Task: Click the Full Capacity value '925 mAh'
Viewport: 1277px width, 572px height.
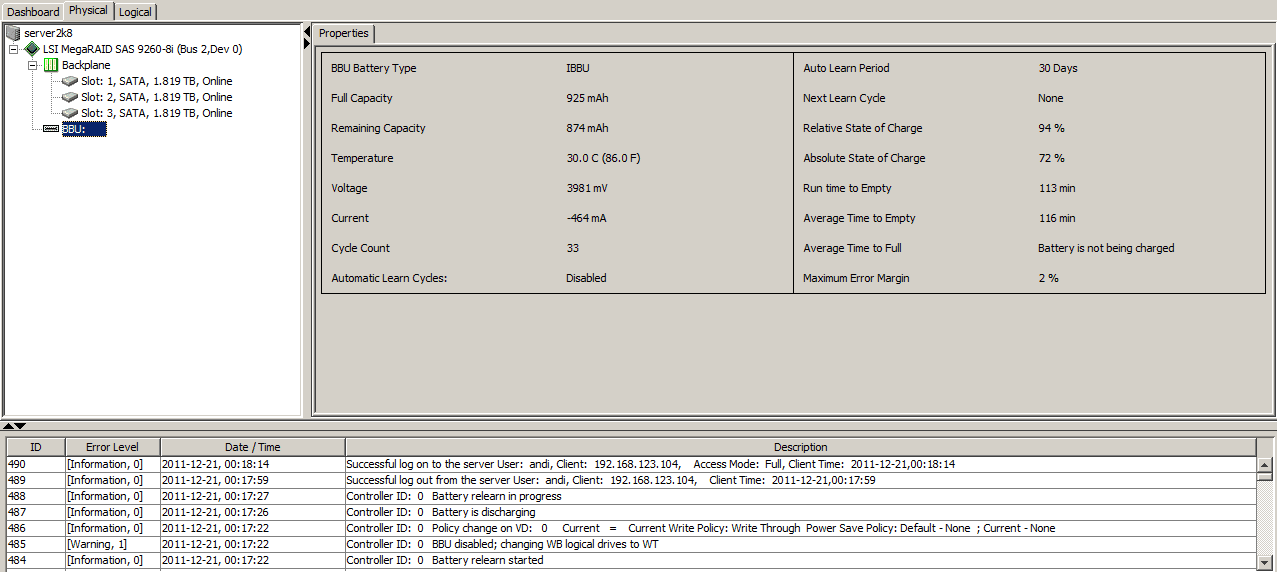Action: pos(587,98)
